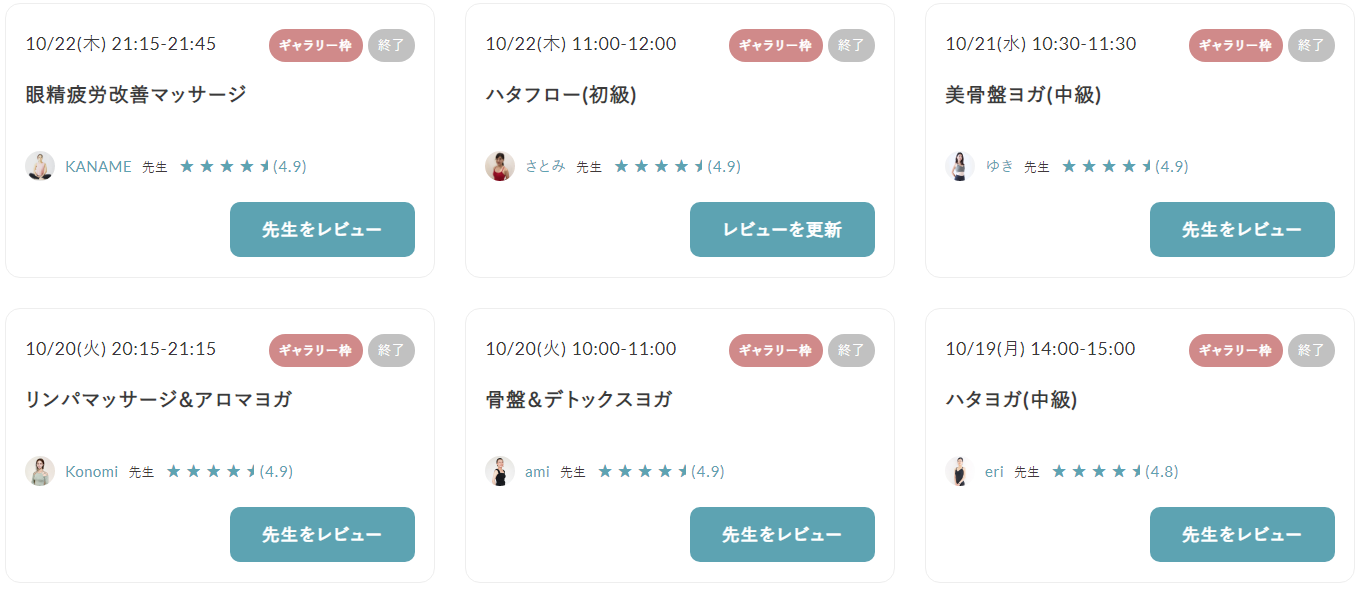1364x590 pixels.
Task: Open さとみ teacher's avatar thumbnail
Action: coord(500,166)
